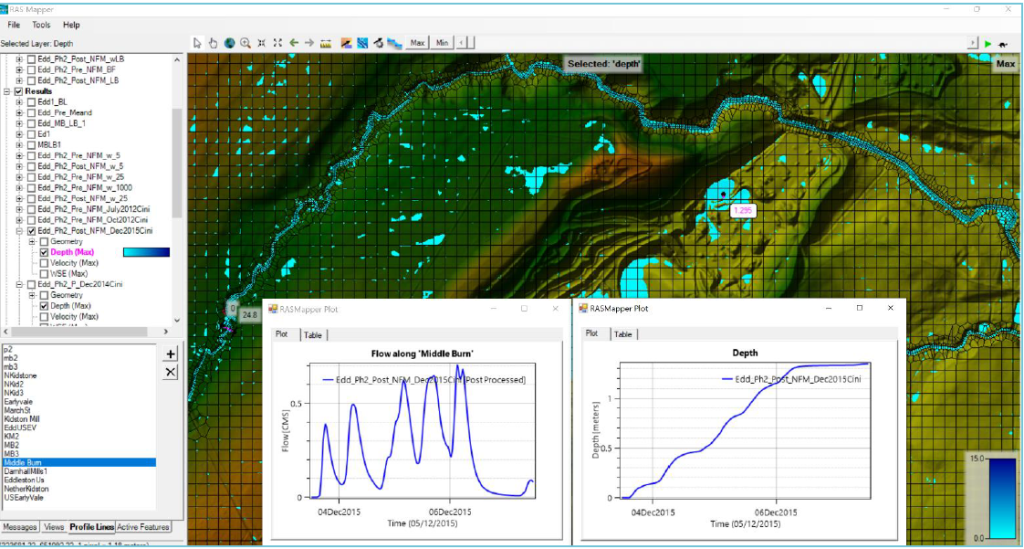Go to previous view with green arrow
Viewport: 1024px width, 549px height.
click(x=293, y=43)
